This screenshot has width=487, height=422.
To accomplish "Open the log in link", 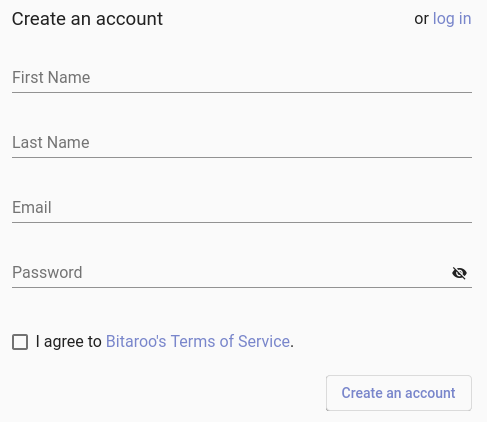I will pos(452,19).
